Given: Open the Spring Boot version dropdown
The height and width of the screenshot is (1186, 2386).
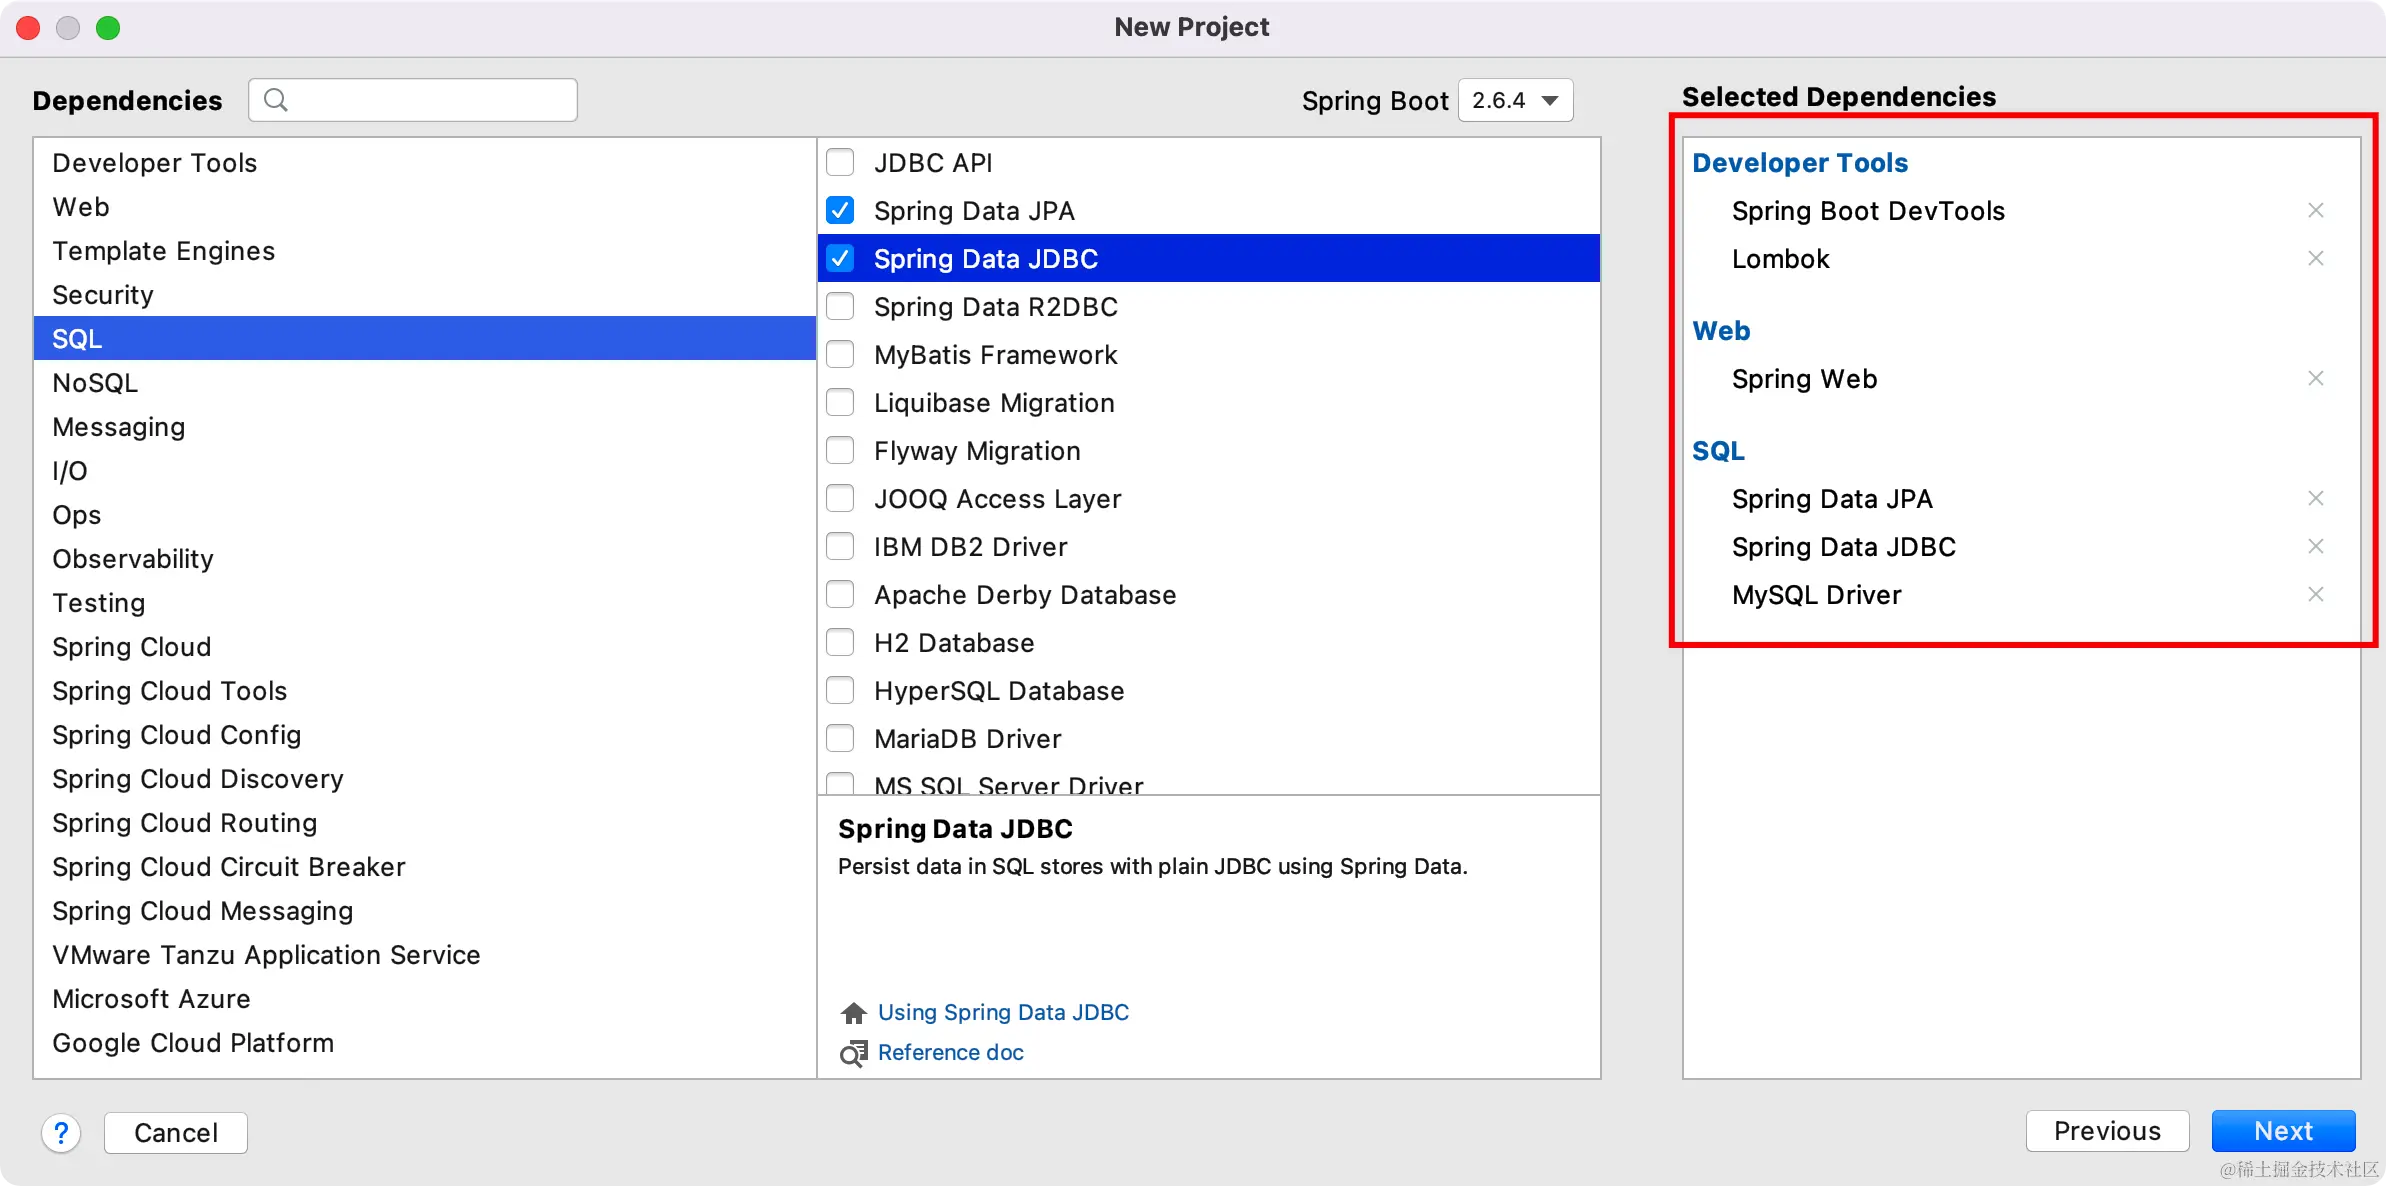Looking at the screenshot, I should pyautogui.click(x=1515, y=100).
